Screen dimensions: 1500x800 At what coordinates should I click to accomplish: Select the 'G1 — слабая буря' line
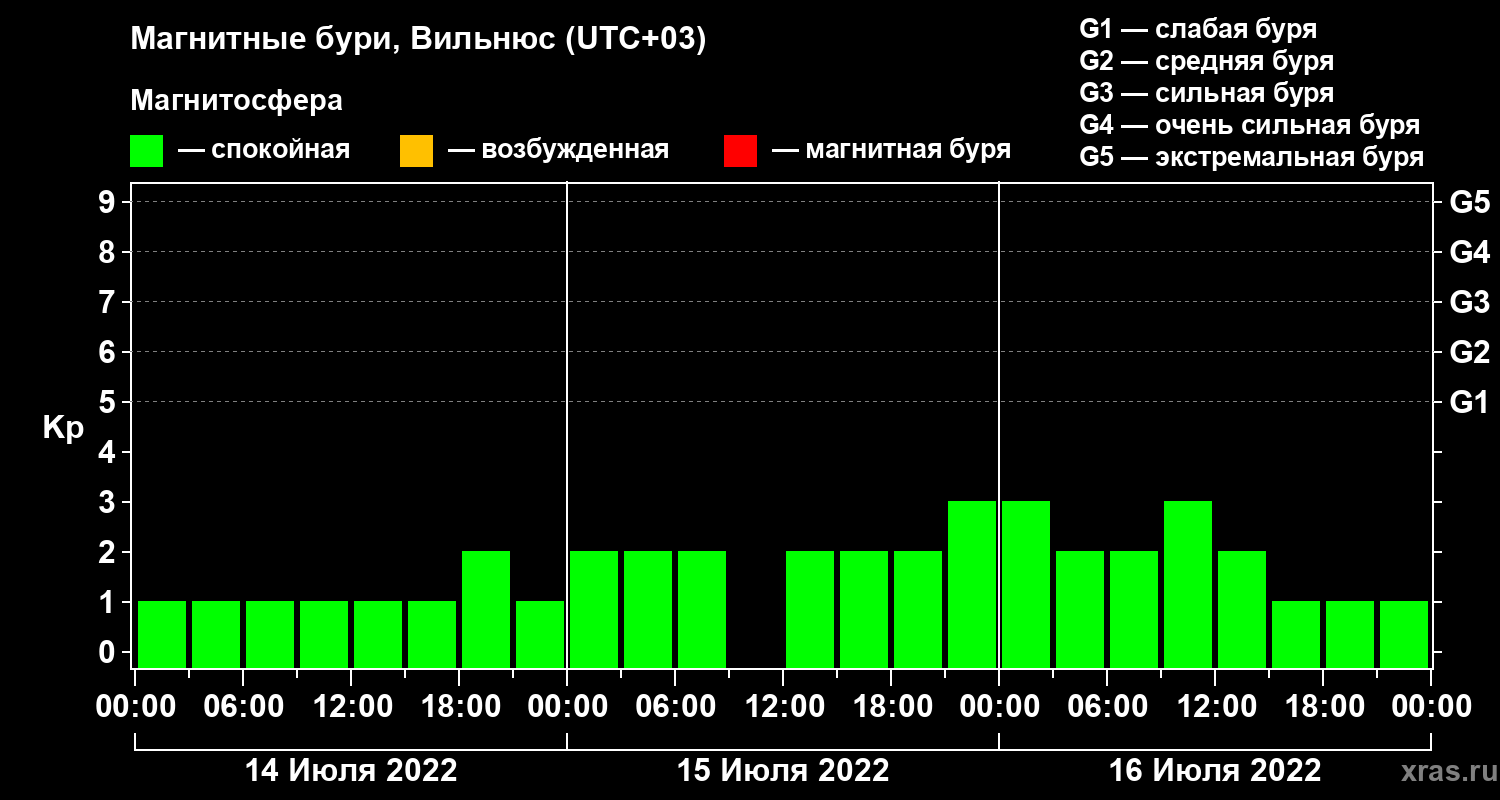click(1198, 29)
